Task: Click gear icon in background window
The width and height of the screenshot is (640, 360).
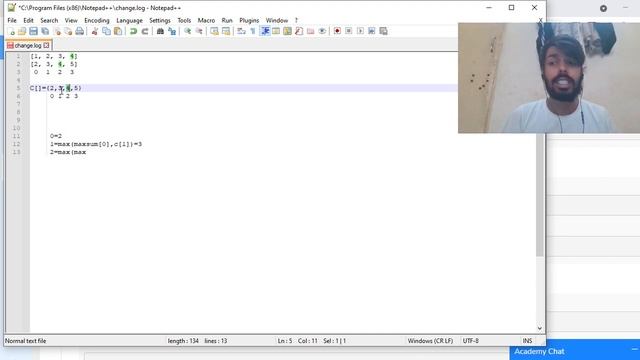Action: coord(603,8)
